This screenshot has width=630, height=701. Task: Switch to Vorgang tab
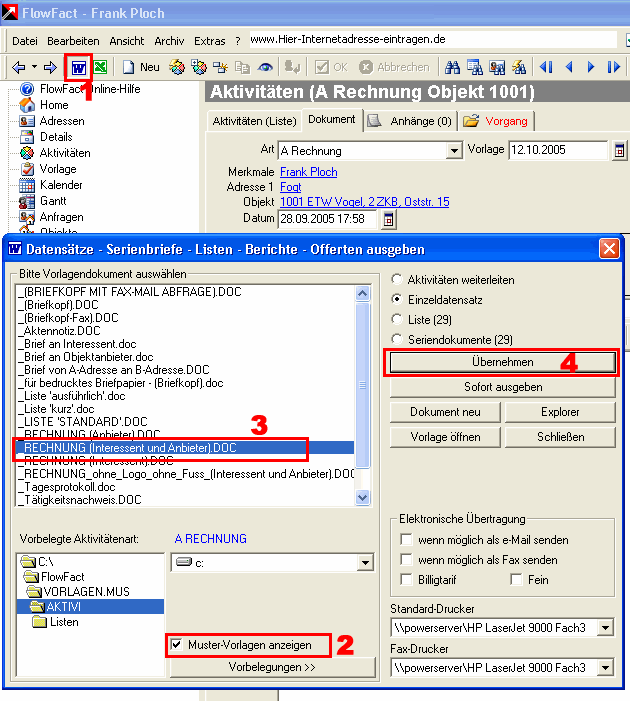click(x=496, y=121)
